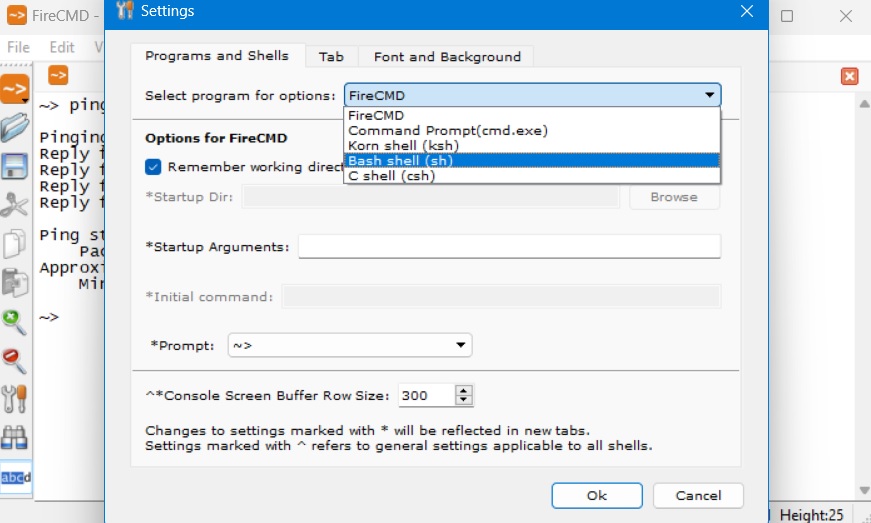Switch to the Tab settings tab
This screenshot has width=871, height=523.
[x=332, y=57]
